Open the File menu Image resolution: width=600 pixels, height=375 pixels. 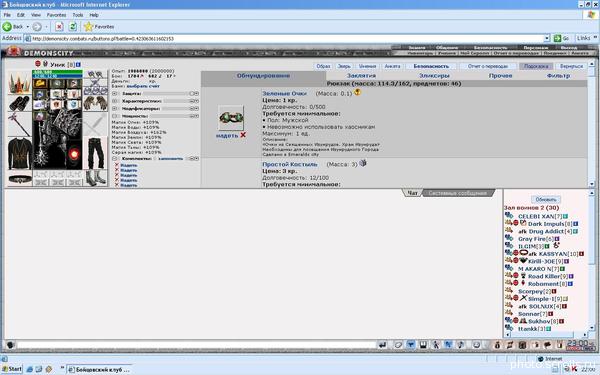(7, 15)
